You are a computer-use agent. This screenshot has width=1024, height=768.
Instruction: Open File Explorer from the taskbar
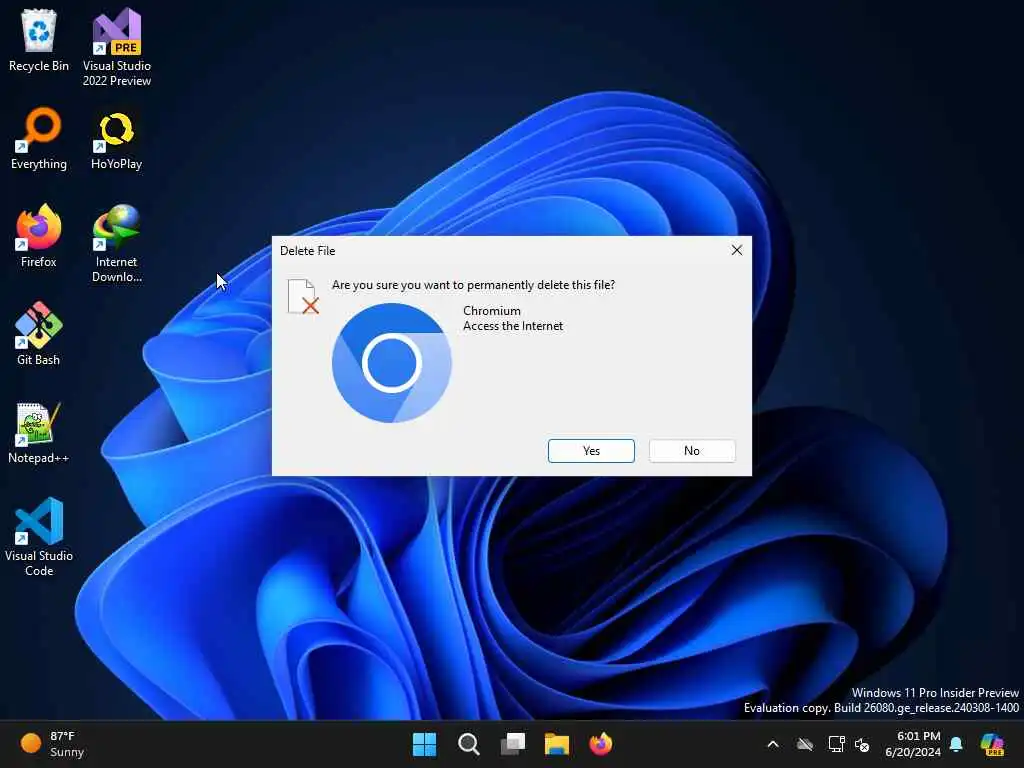point(556,744)
